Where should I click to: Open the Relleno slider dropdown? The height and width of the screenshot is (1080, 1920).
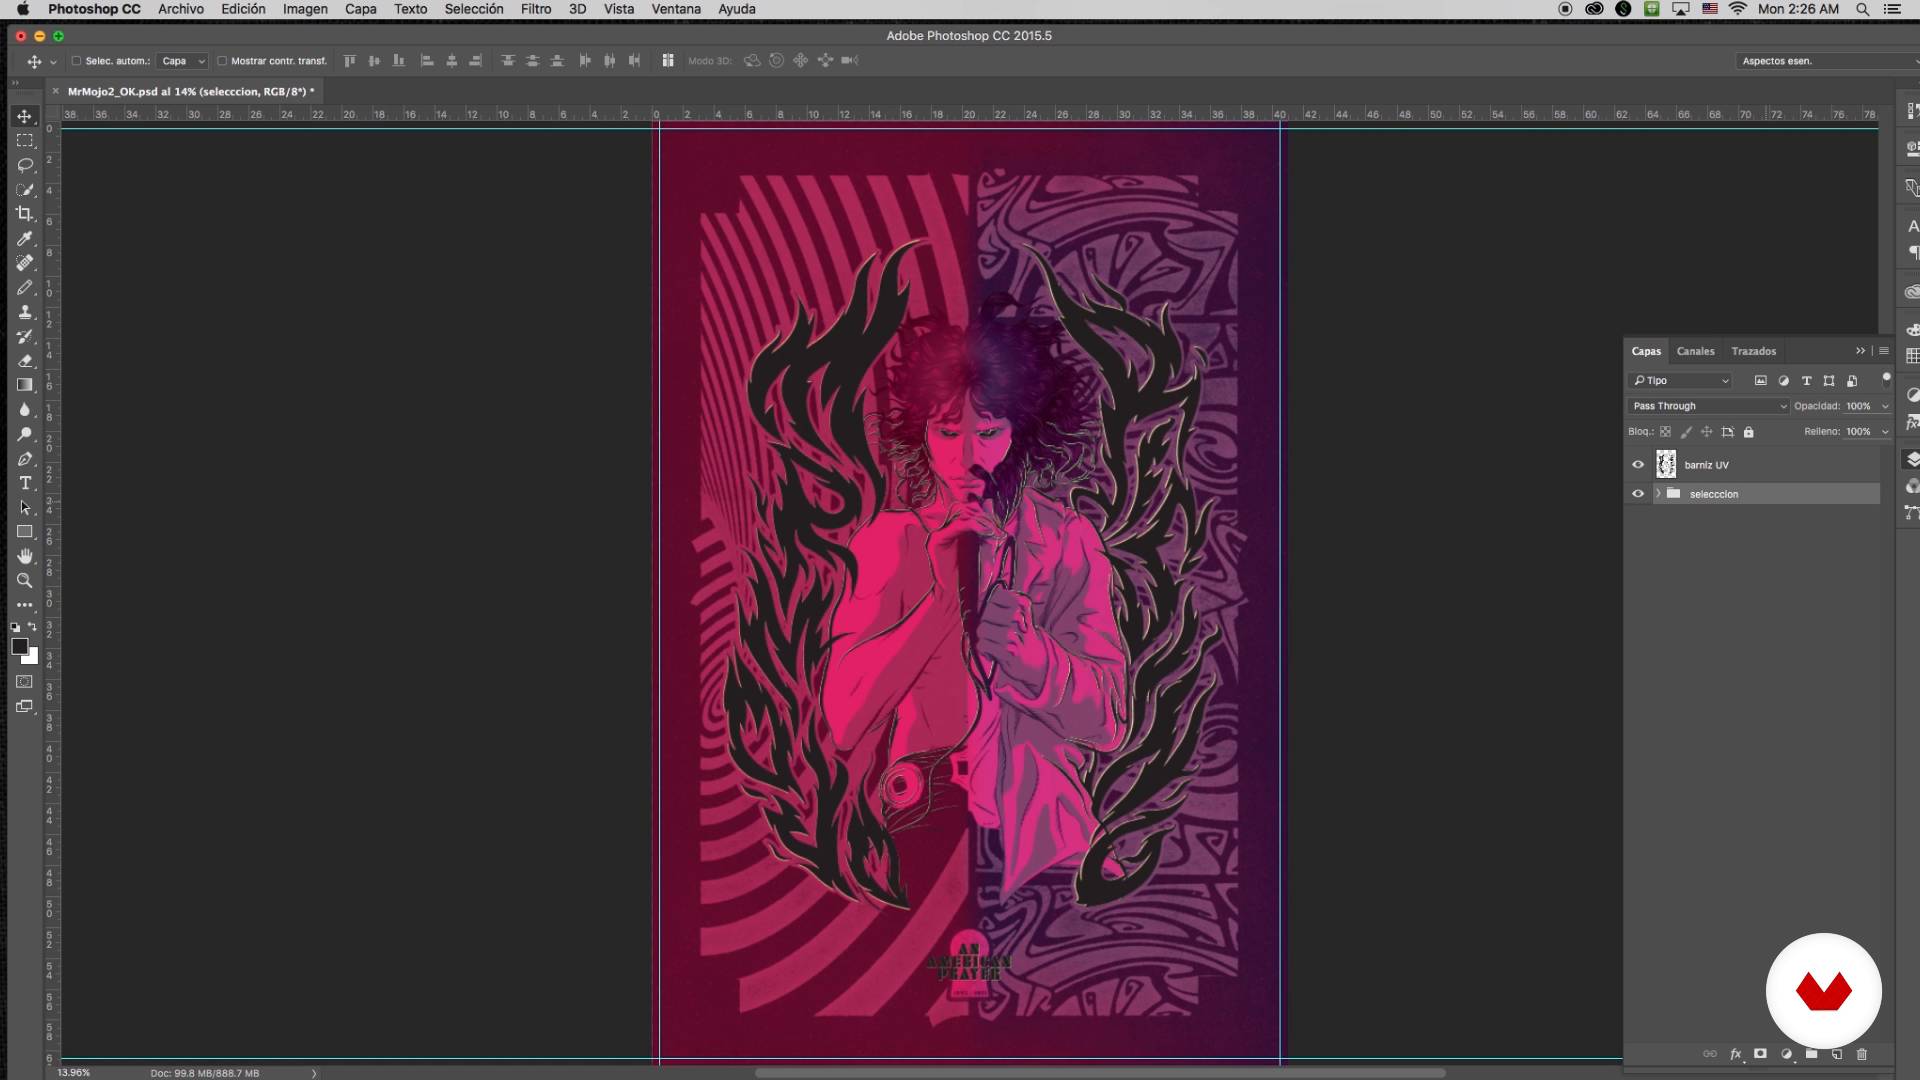(1885, 432)
